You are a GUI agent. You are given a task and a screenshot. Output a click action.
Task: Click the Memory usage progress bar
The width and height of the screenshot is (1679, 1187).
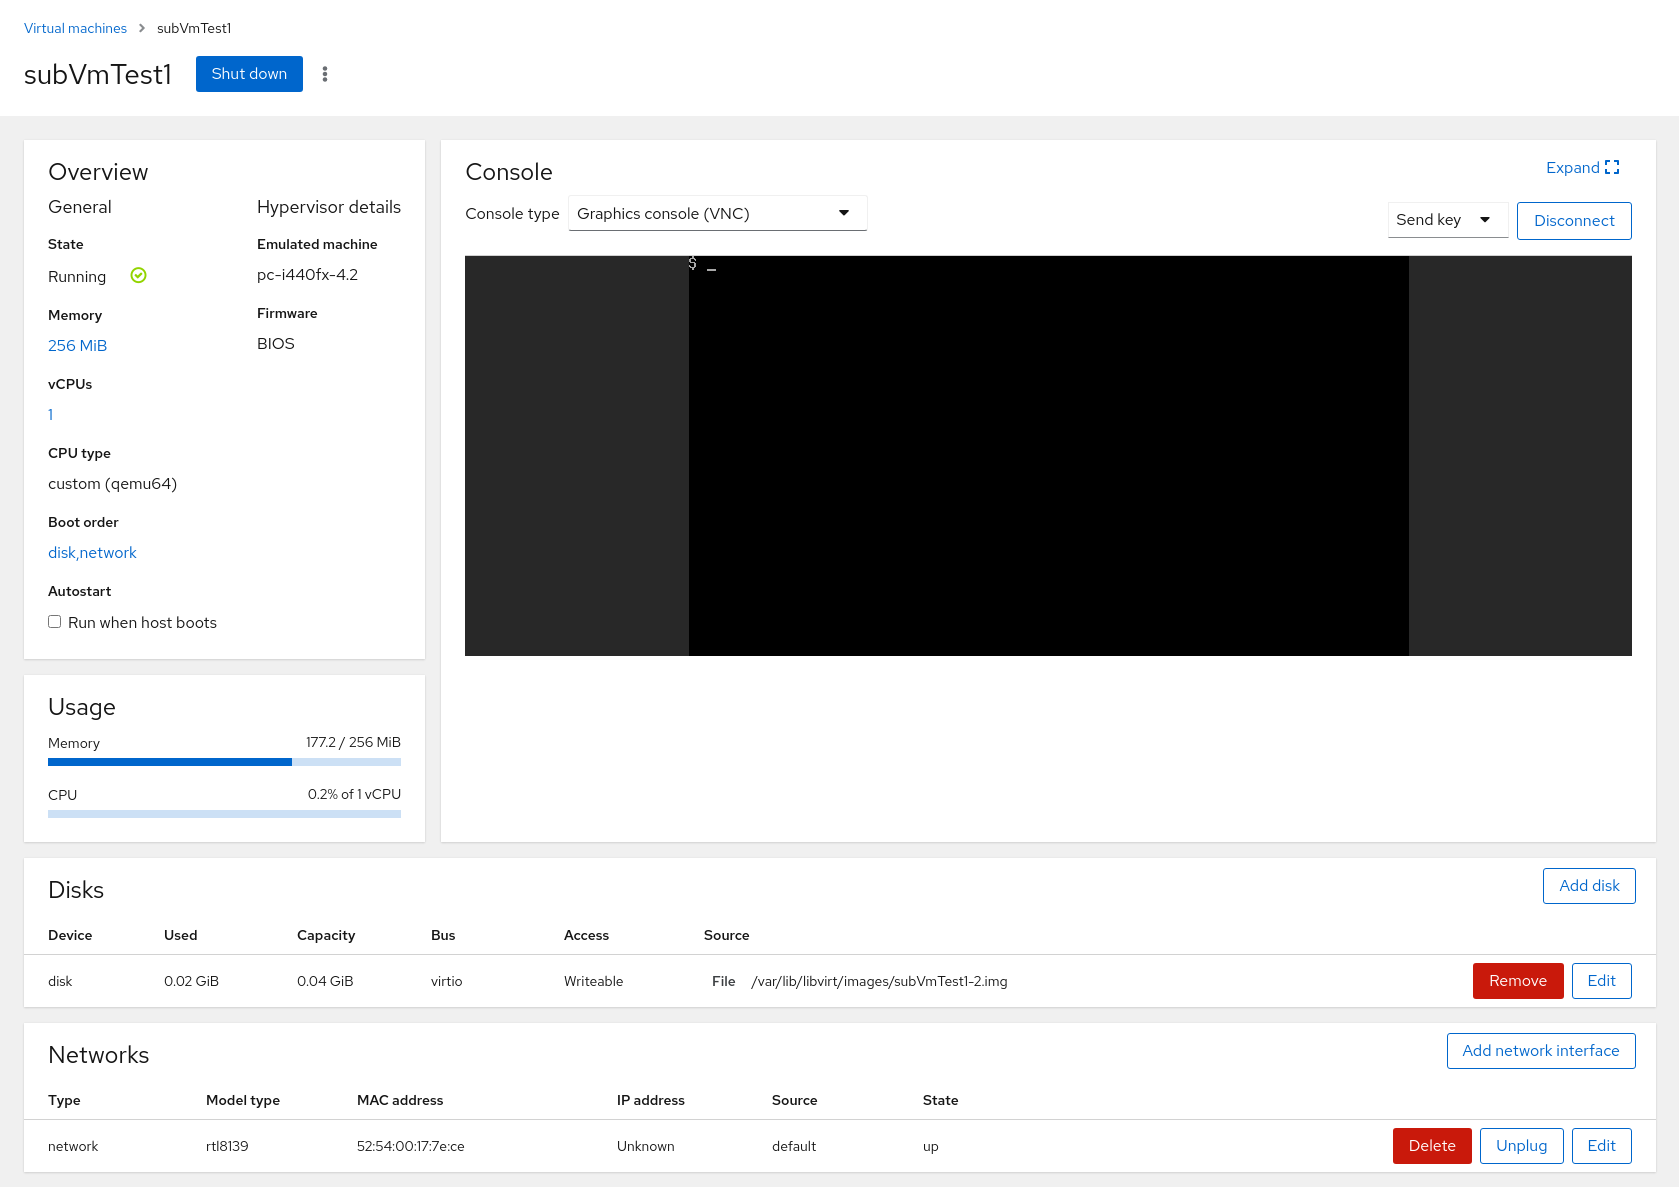(x=224, y=762)
